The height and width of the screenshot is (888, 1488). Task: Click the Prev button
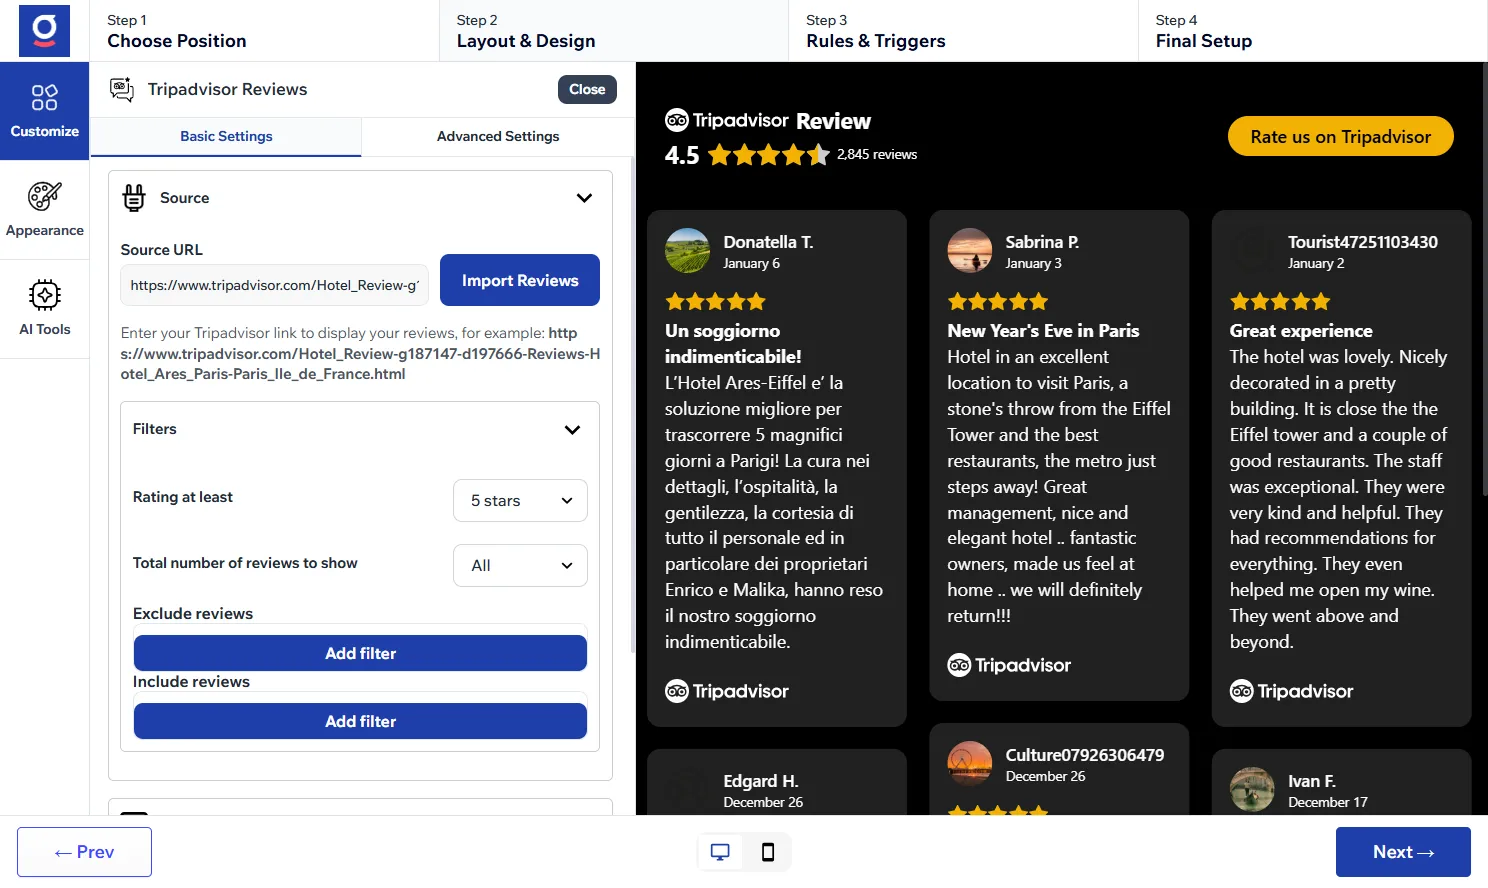[x=84, y=852]
